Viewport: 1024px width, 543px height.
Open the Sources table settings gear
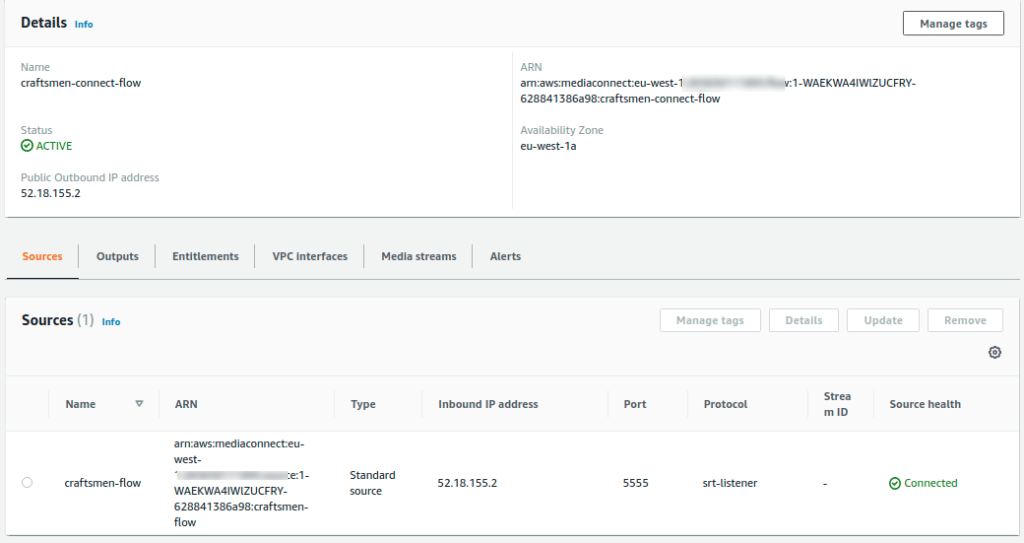994,353
